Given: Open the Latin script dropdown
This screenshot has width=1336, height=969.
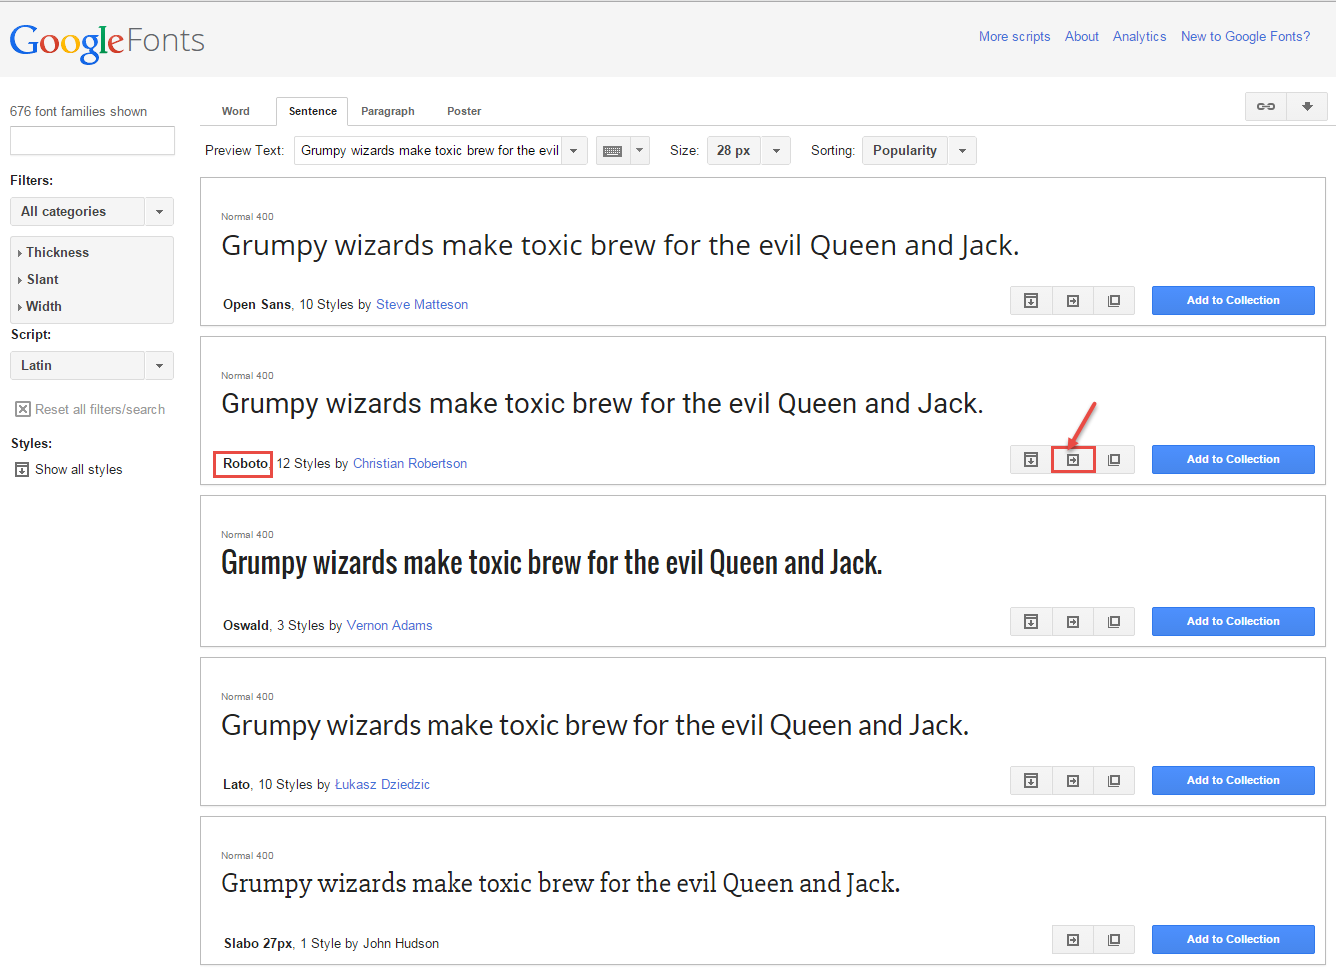Looking at the screenshot, I should point(92,365).
